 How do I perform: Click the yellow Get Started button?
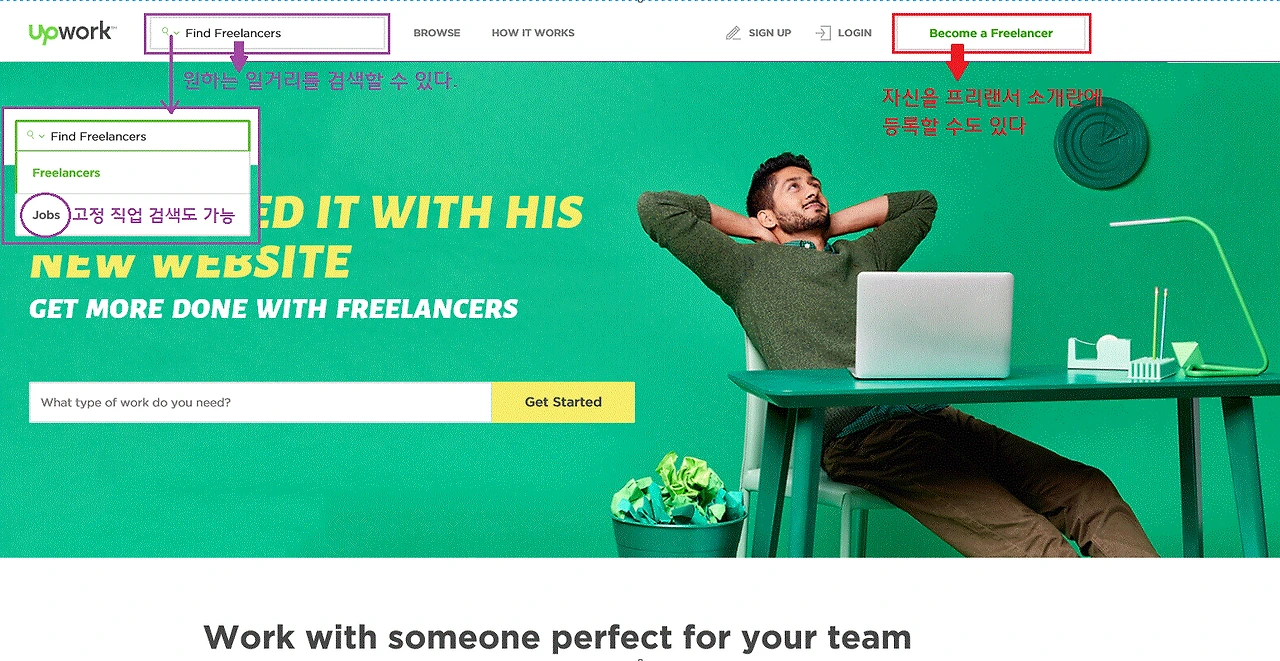click(x=563, y=402)
